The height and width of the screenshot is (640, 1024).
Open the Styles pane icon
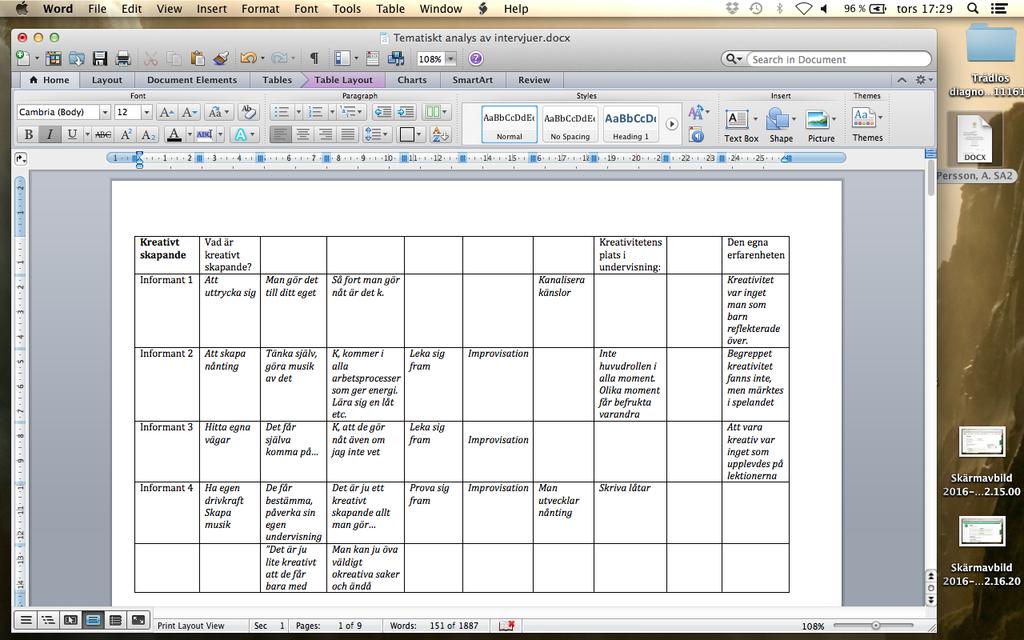[x=696, y=136]
